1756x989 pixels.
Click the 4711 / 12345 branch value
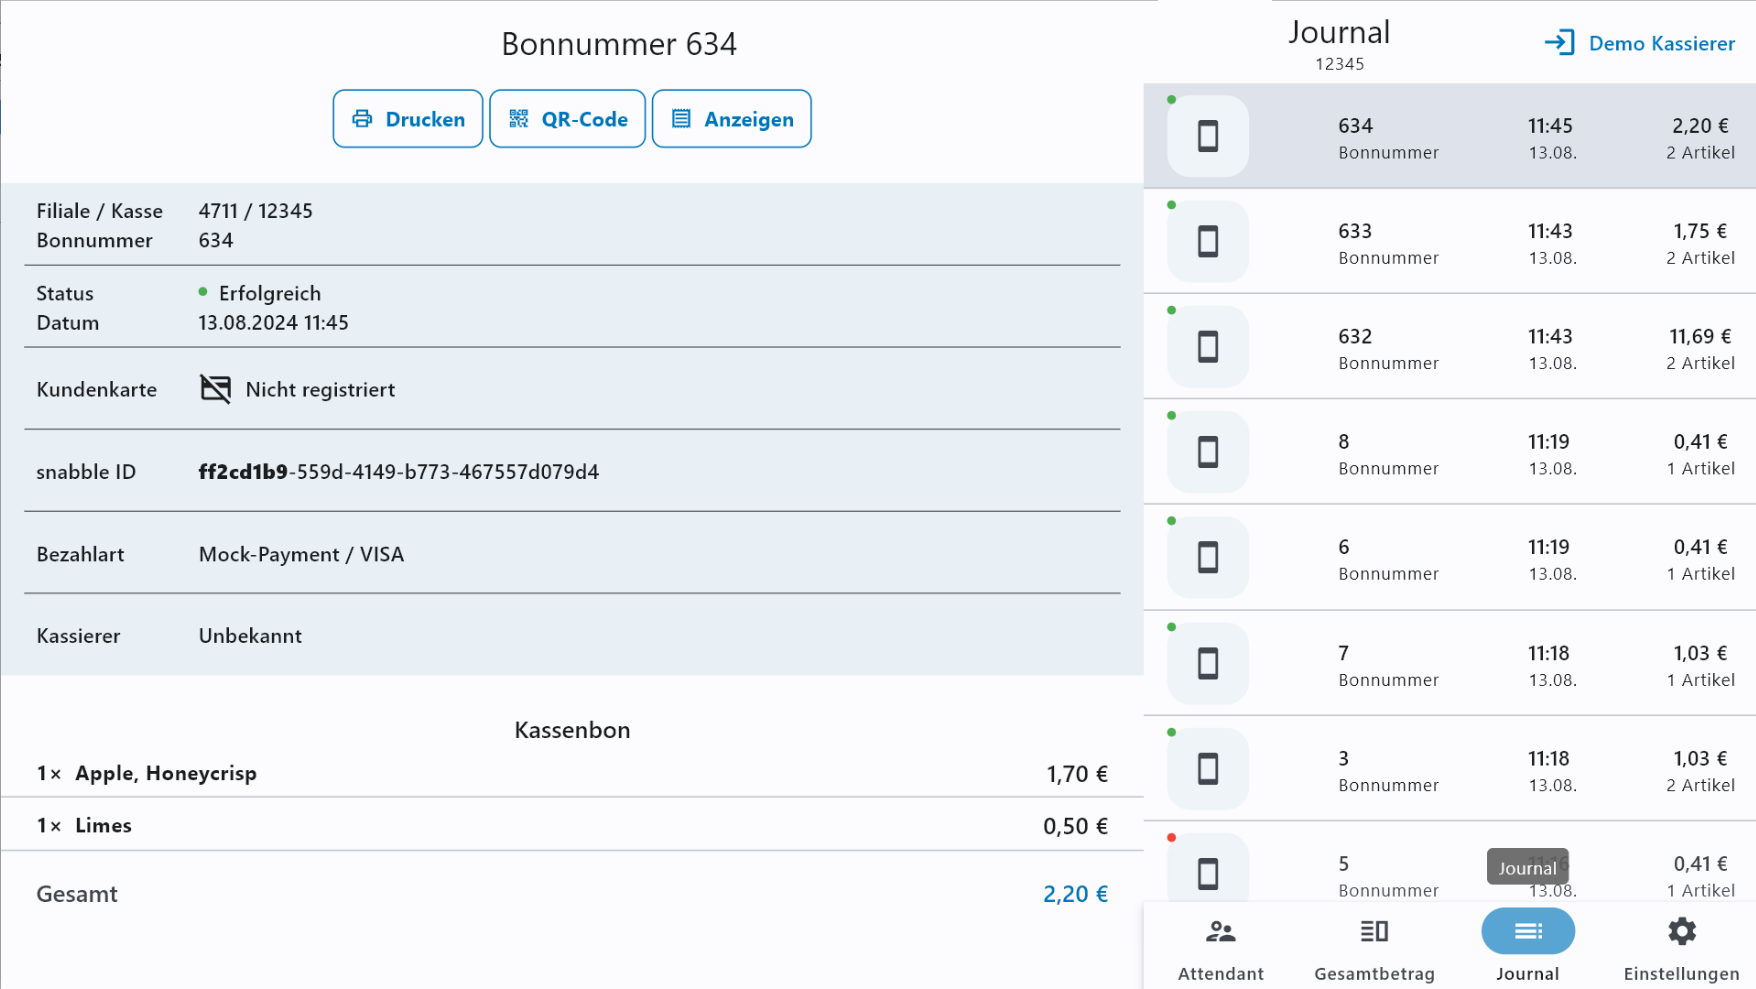255,211
